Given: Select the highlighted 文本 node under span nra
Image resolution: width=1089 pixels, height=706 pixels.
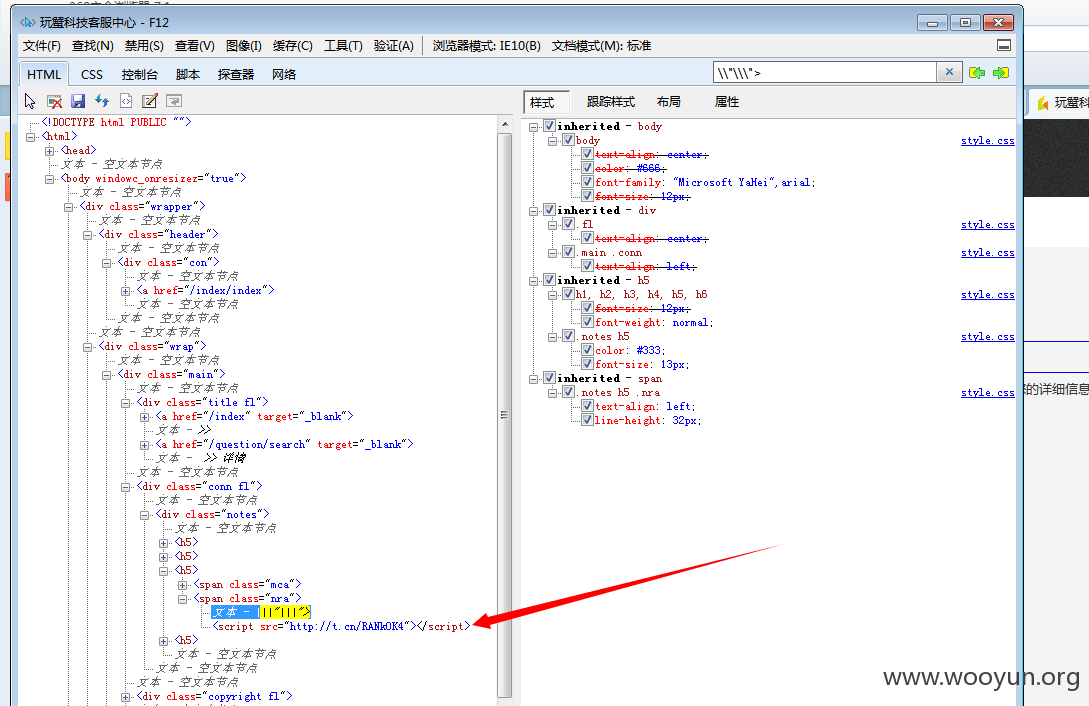Looking at the screenshot, I should click(x=262, y=612).
